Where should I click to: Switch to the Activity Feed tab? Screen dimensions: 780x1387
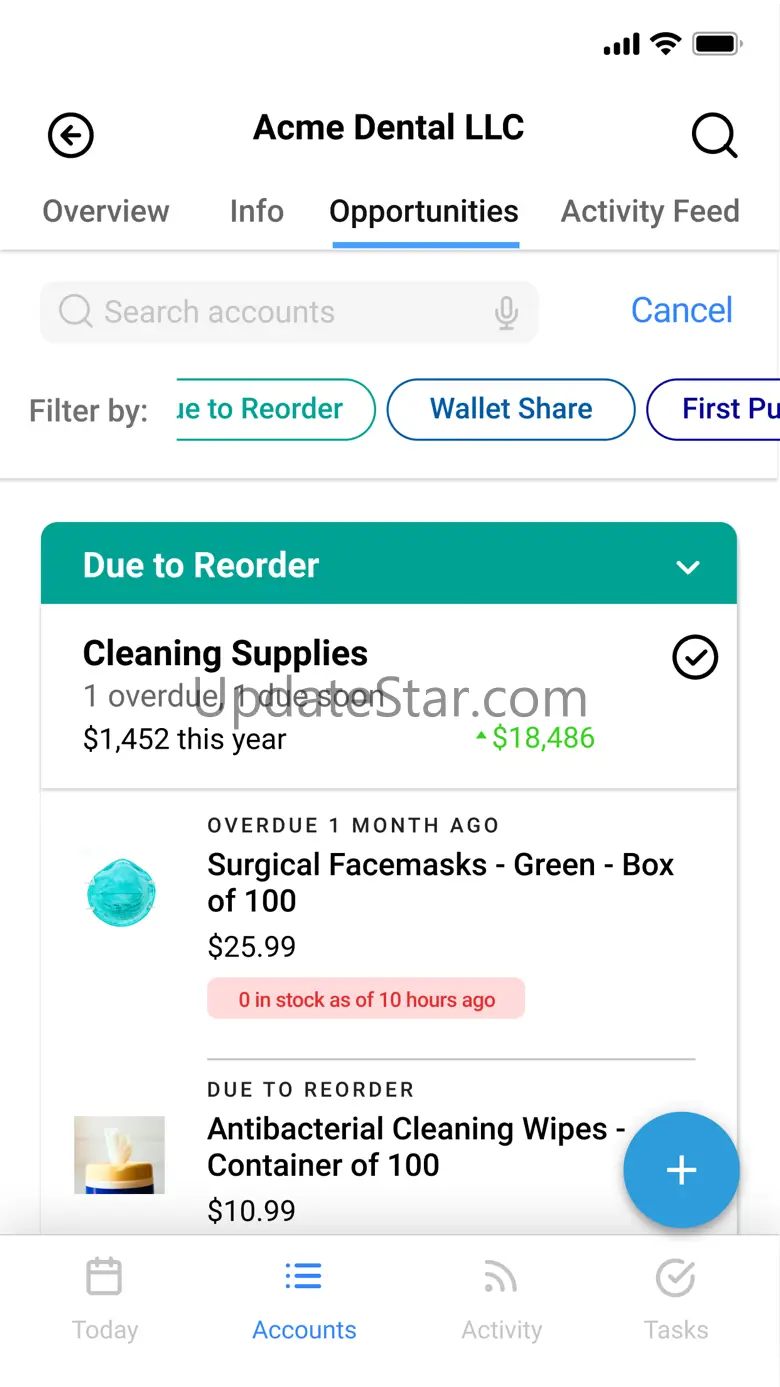(650, 212)
